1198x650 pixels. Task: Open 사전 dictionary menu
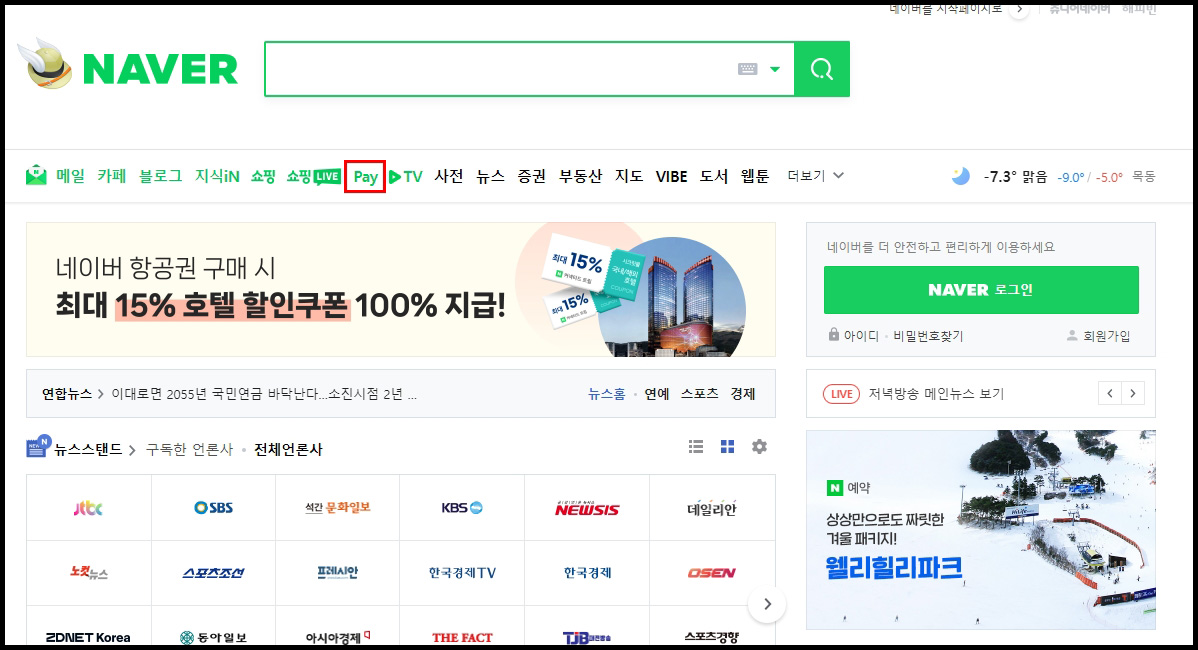pyautogui.click(x=449, y=176)
